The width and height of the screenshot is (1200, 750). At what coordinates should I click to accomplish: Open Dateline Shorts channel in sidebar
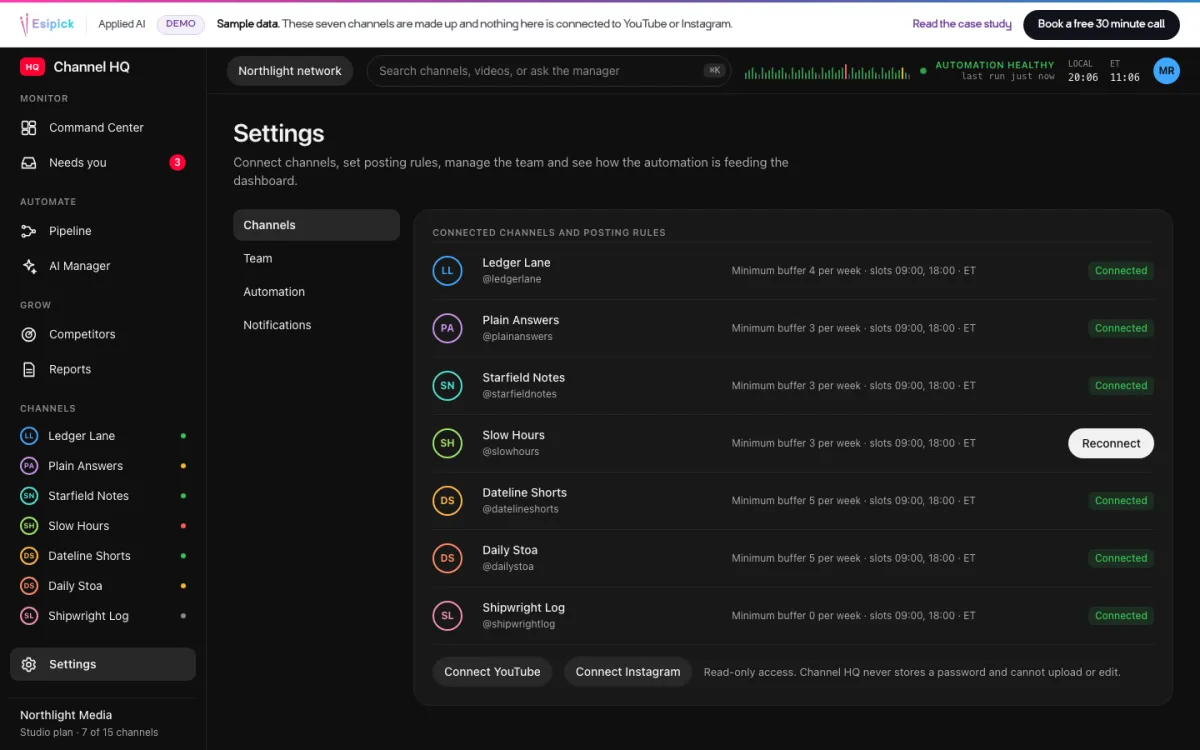(x=103, y=556)
